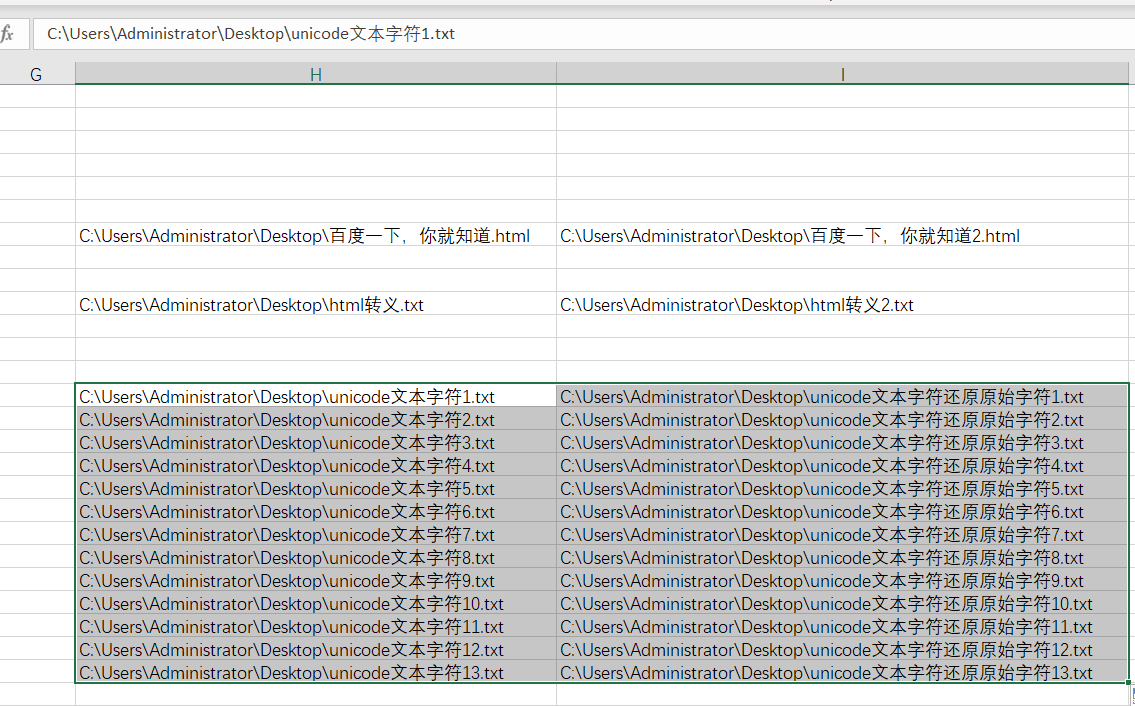Click the formula bar text field

point(583,34)
